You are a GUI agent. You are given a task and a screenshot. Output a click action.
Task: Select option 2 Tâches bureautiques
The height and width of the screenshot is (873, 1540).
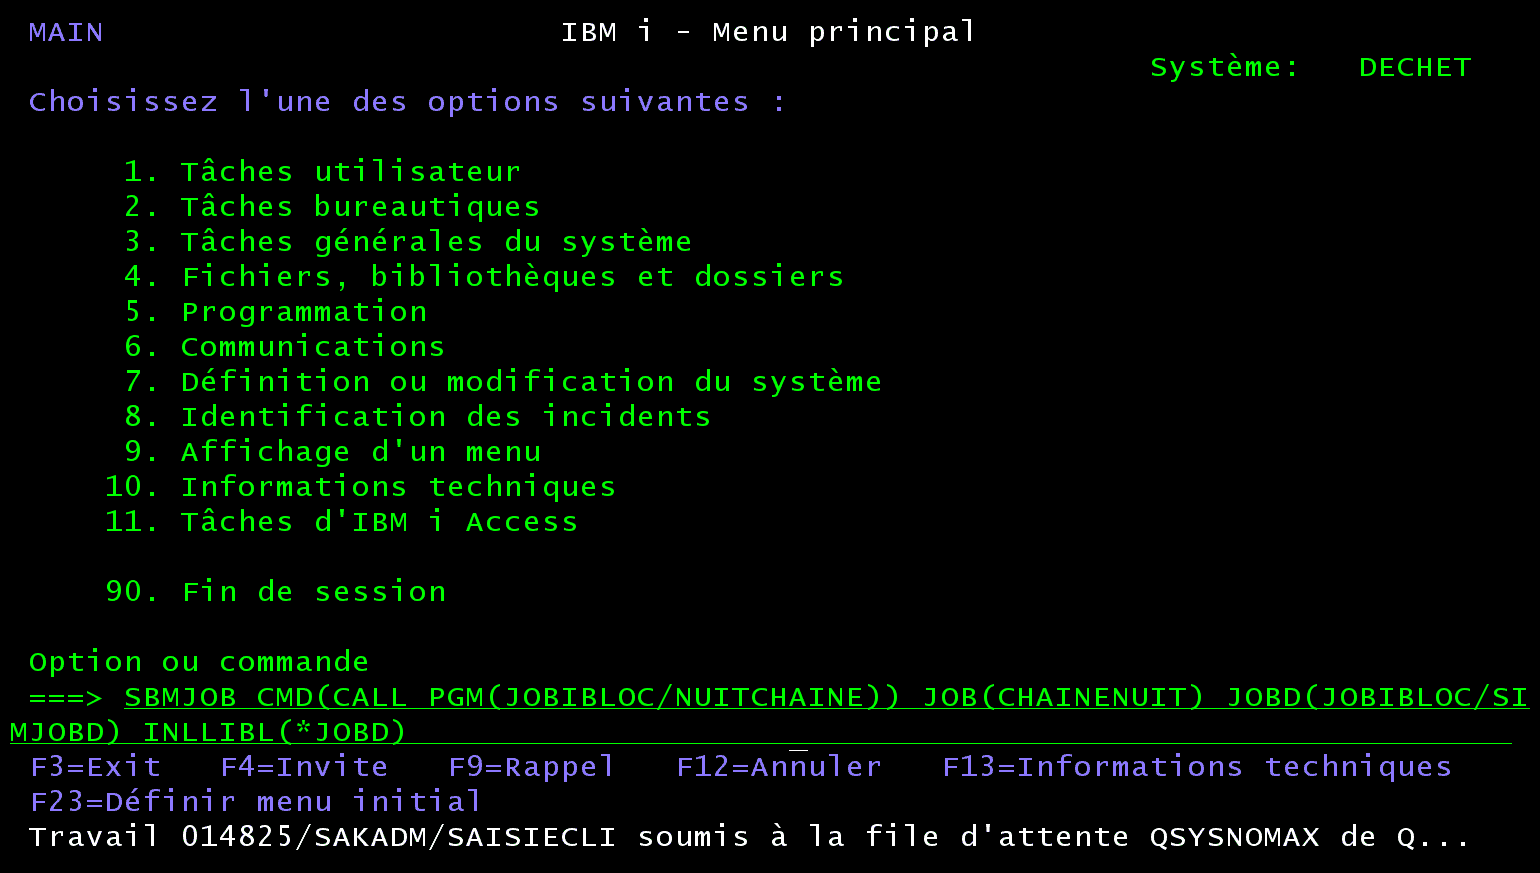point(332,207)
